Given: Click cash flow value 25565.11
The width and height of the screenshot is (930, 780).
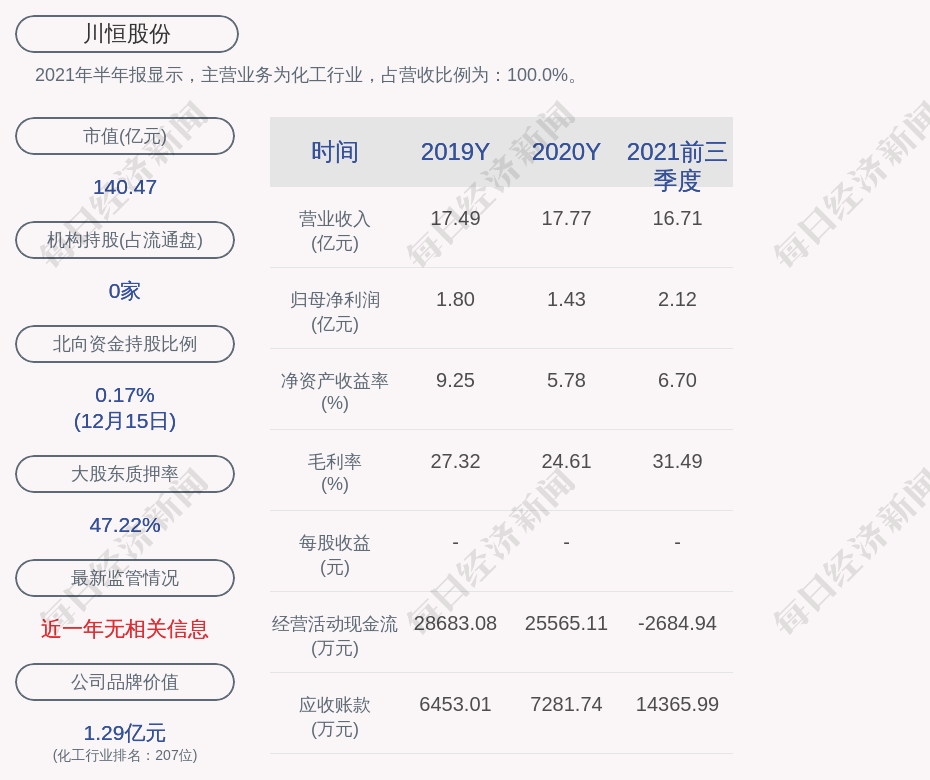Looking at the screenshot, I should (566, 623).
